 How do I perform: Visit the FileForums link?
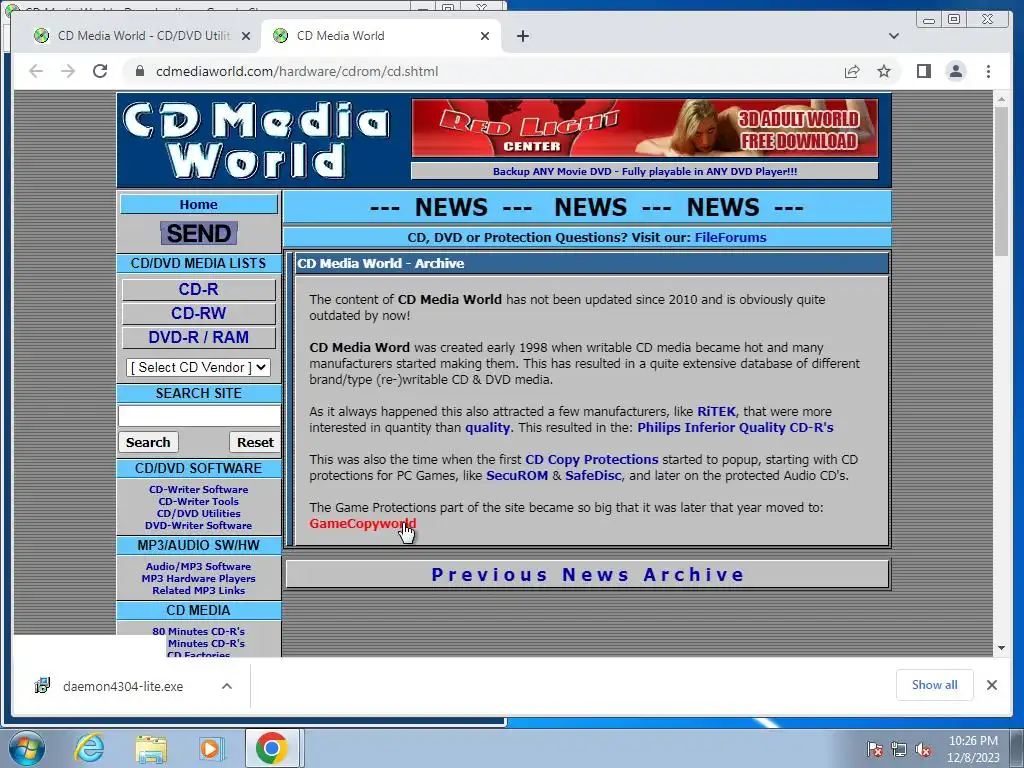730,238
